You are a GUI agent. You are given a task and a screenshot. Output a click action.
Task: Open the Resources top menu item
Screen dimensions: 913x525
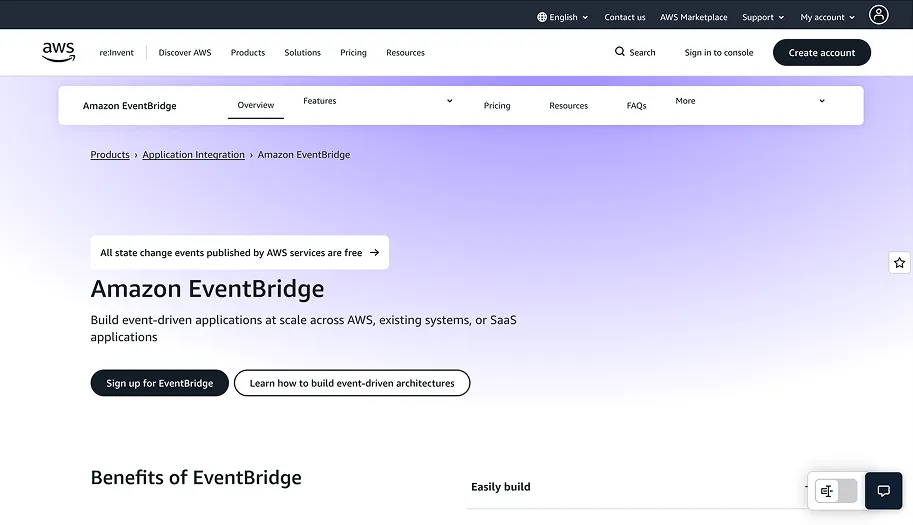[405, 52]
